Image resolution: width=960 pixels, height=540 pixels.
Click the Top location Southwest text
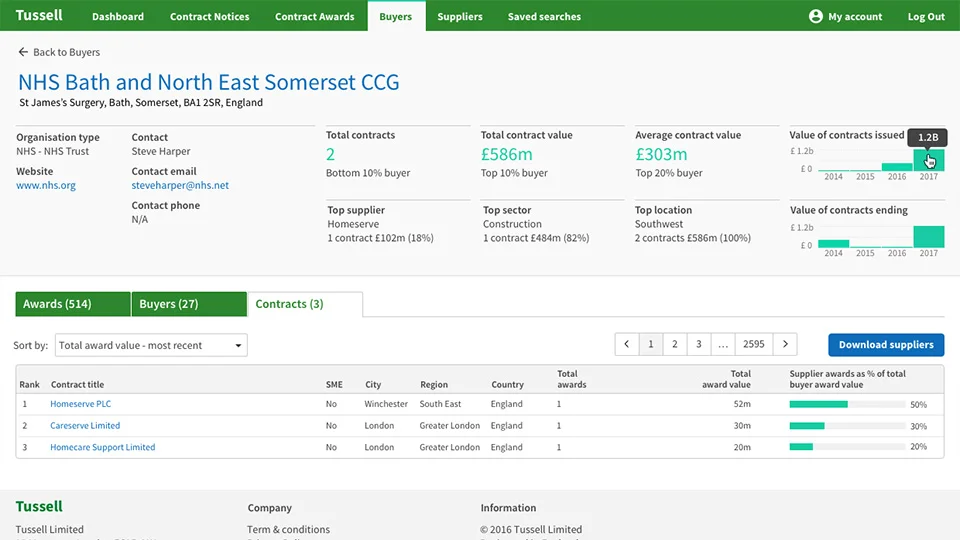[659, 224]
